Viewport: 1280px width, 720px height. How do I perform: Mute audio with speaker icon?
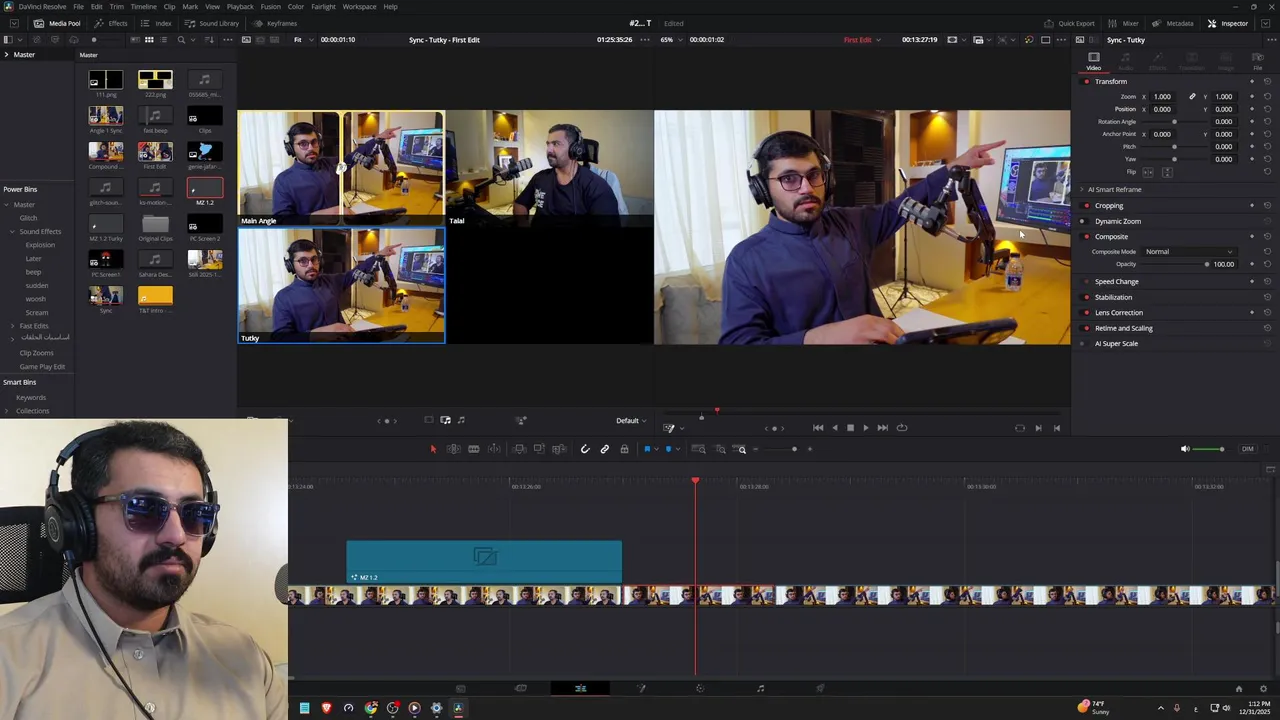(x=1185, y=449)
